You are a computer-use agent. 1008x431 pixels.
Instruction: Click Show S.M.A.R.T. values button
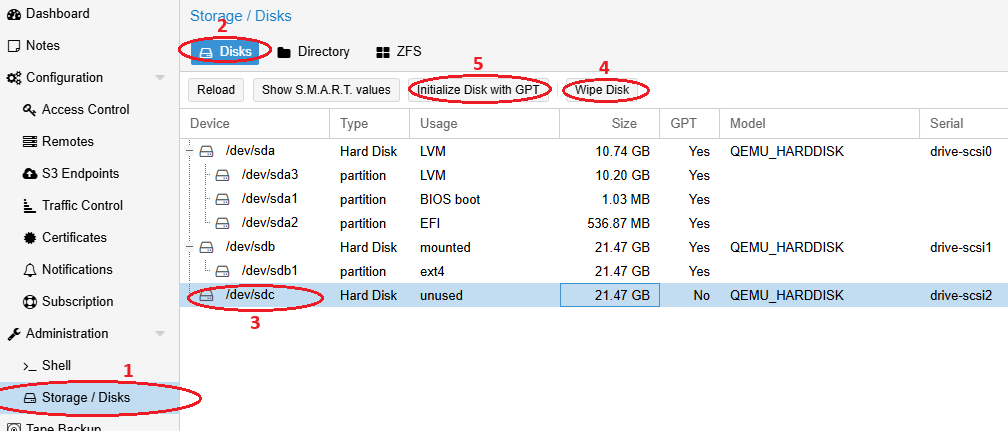click(x=326, y=90)
